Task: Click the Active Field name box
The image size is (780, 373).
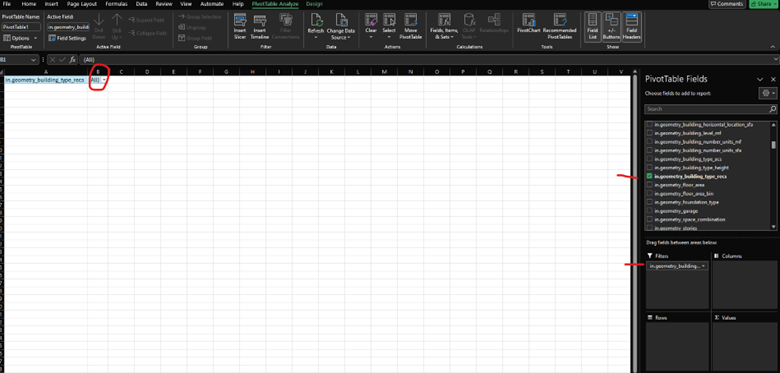Action: [68, 27]
